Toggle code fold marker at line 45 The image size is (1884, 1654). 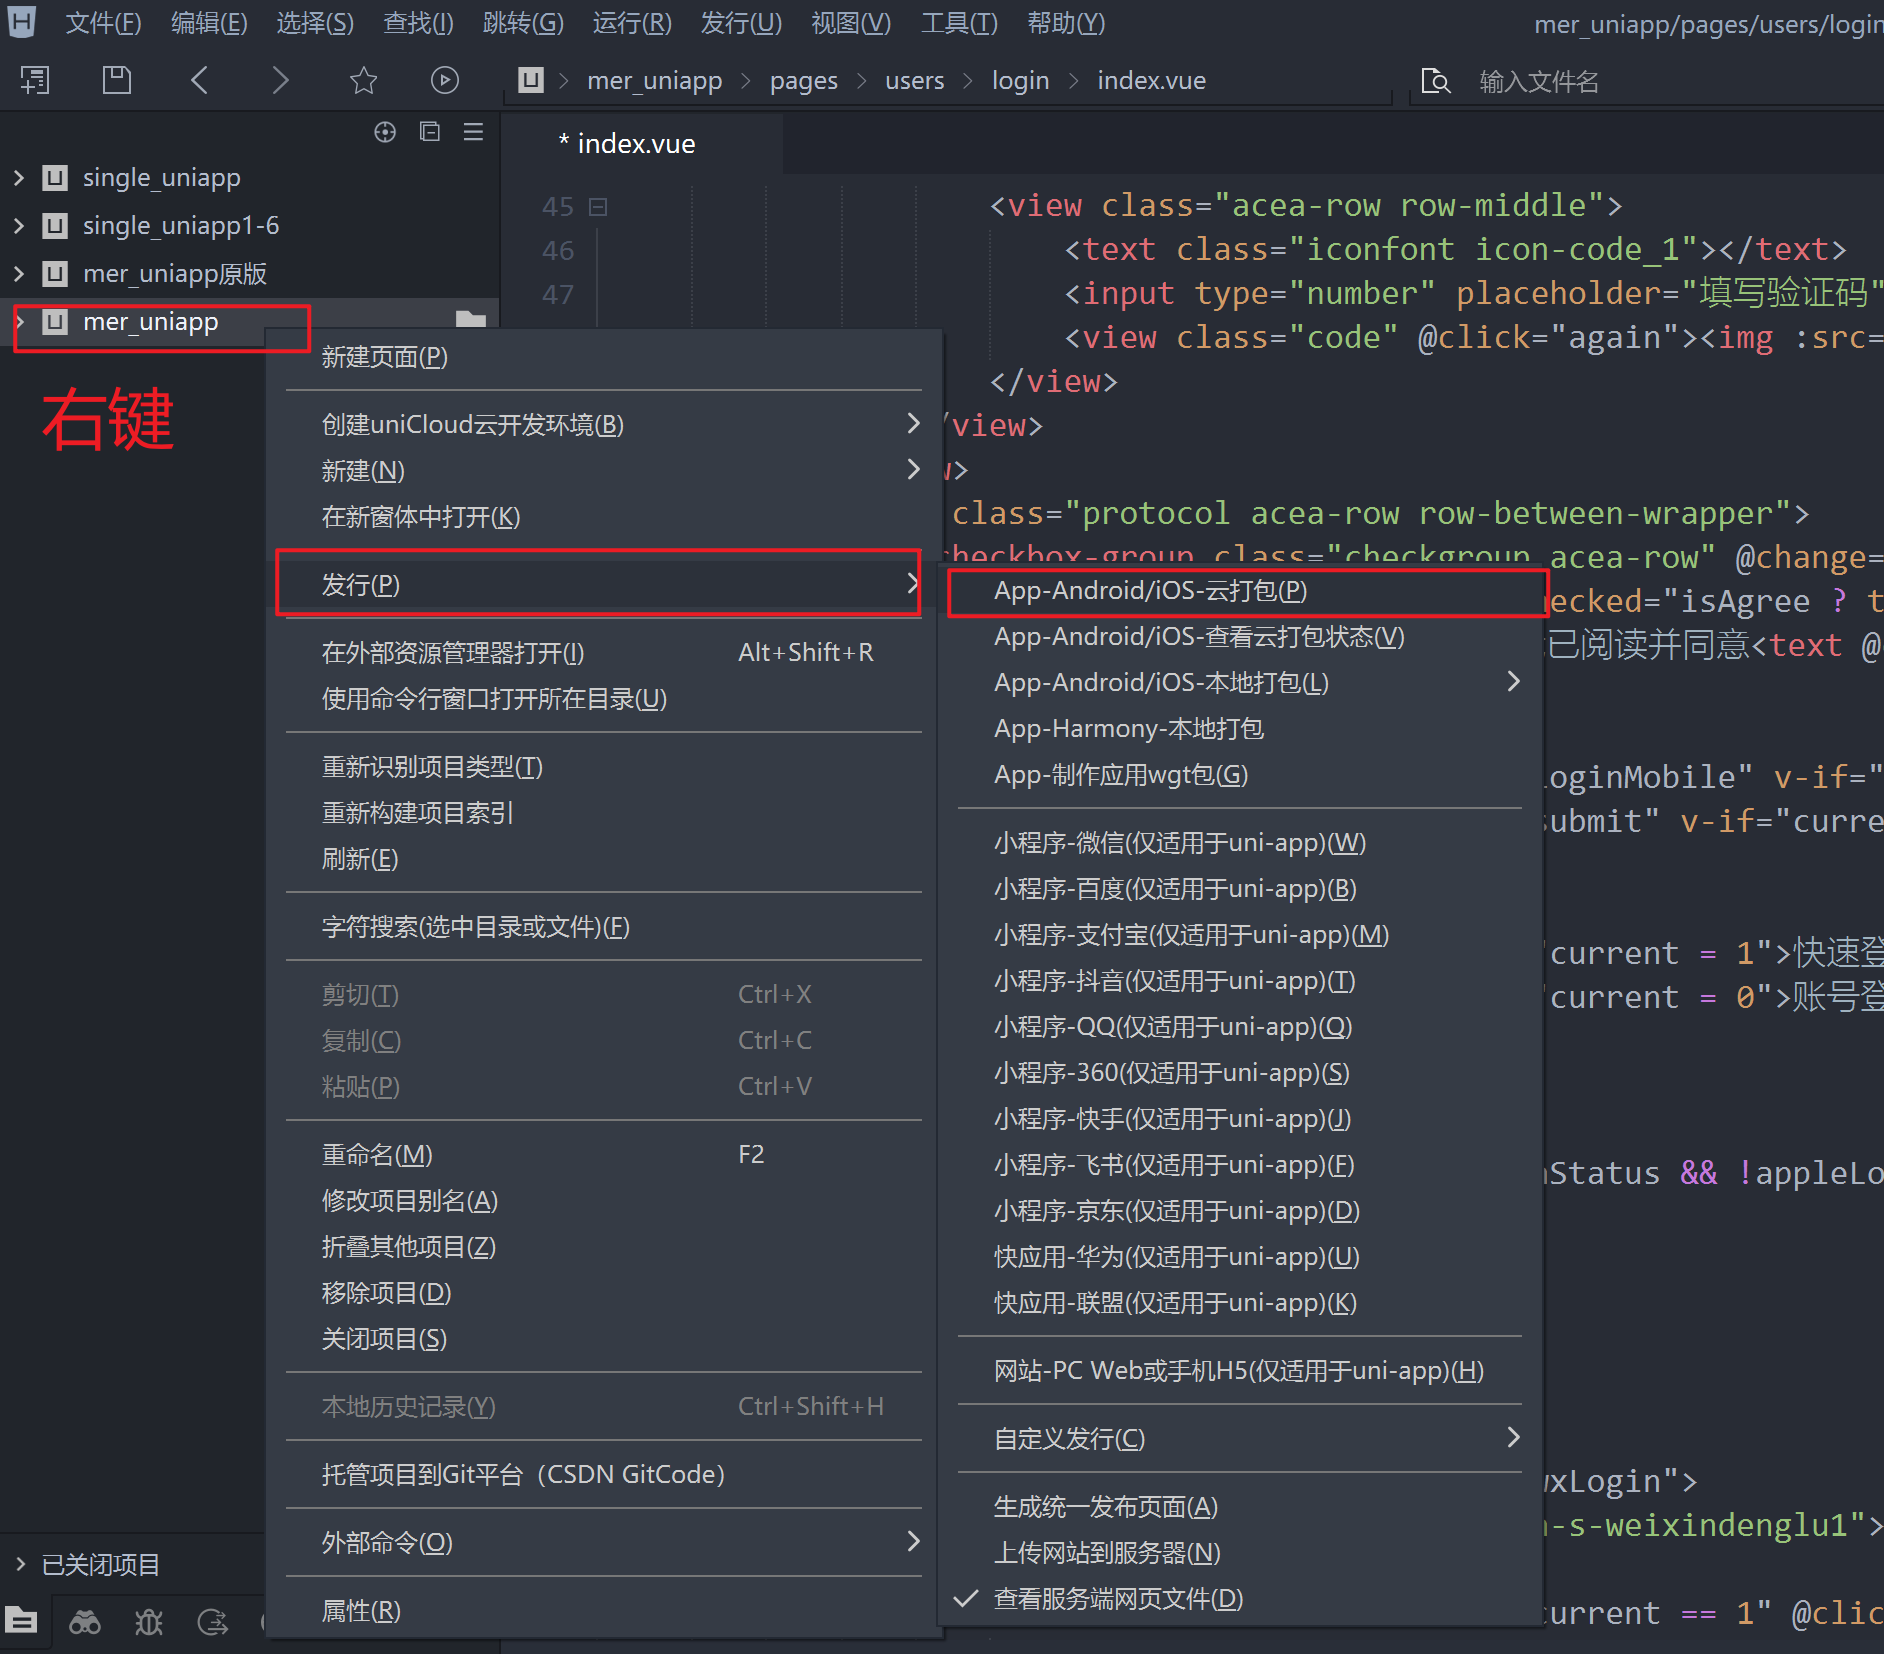[x=598, y=207]
